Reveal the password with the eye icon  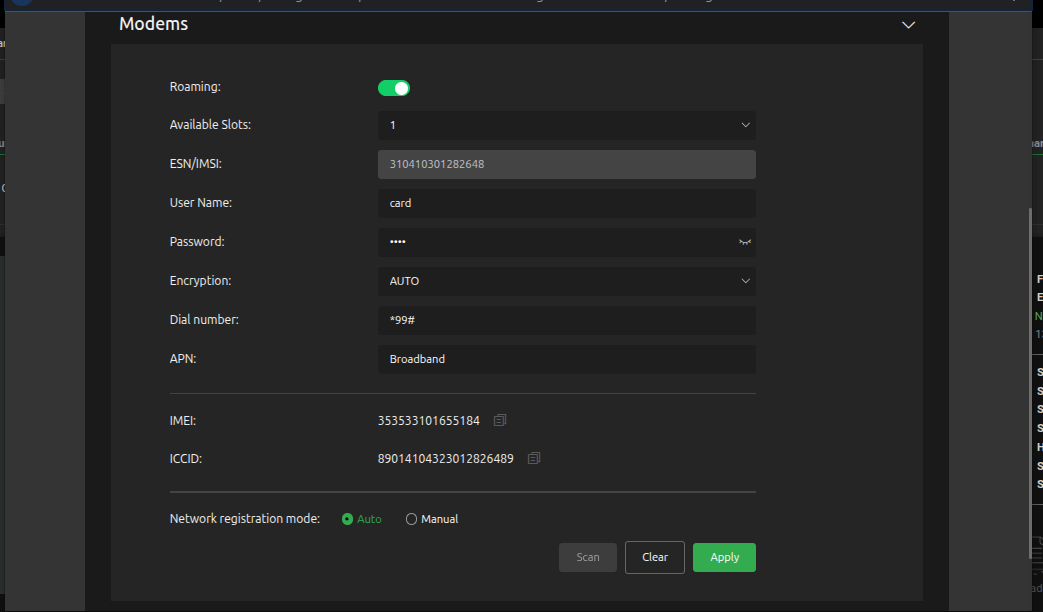click(744, 242)
